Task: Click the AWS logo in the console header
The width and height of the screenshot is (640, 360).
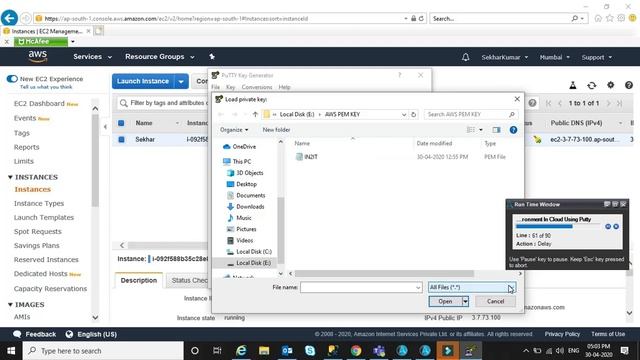Action: click(x=38, y=56)
